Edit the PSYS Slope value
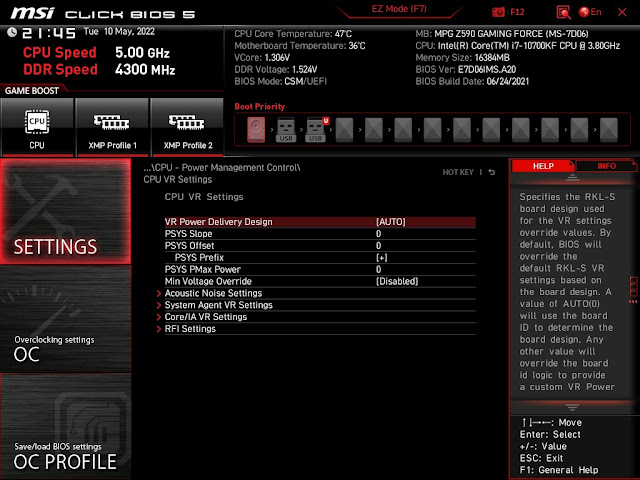This screenshot has height=480, width=640. (320, 234)
